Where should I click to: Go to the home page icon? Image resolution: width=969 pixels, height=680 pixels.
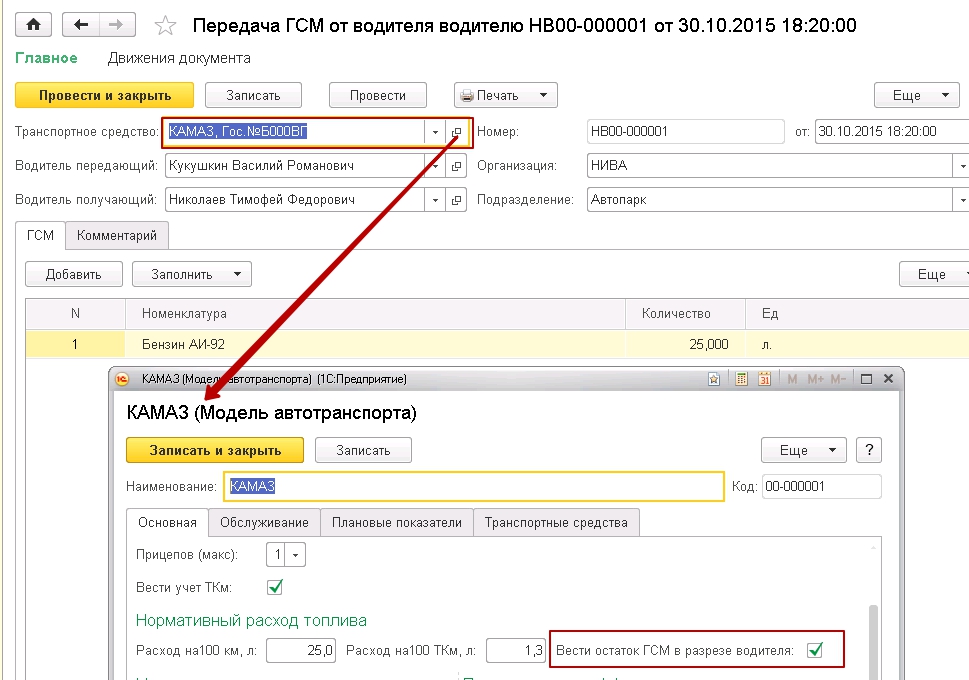33,25
